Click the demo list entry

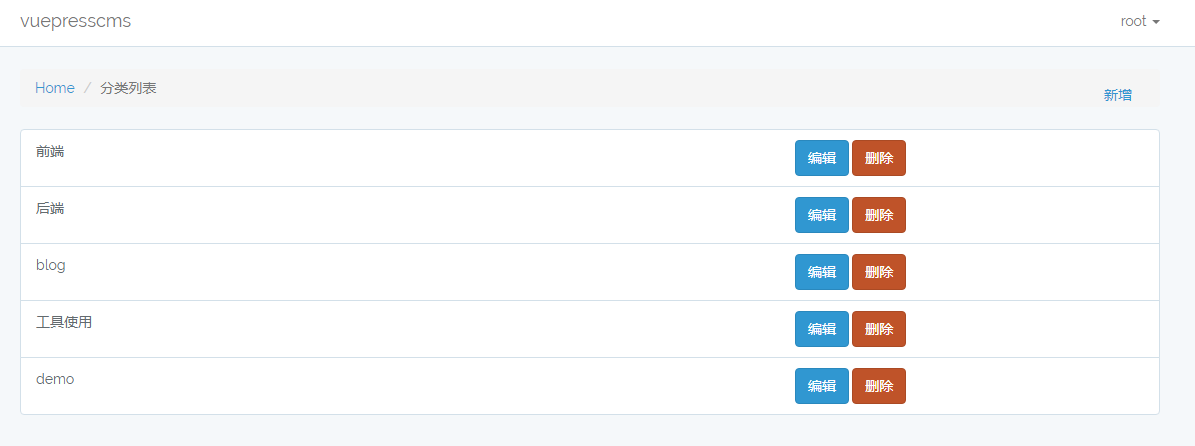coord(55,379)
